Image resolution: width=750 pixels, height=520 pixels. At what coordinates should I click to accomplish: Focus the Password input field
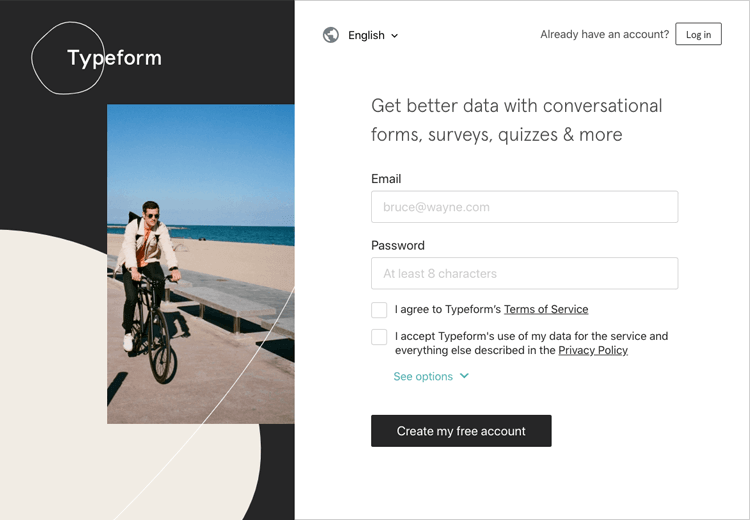tap(524, 273)
